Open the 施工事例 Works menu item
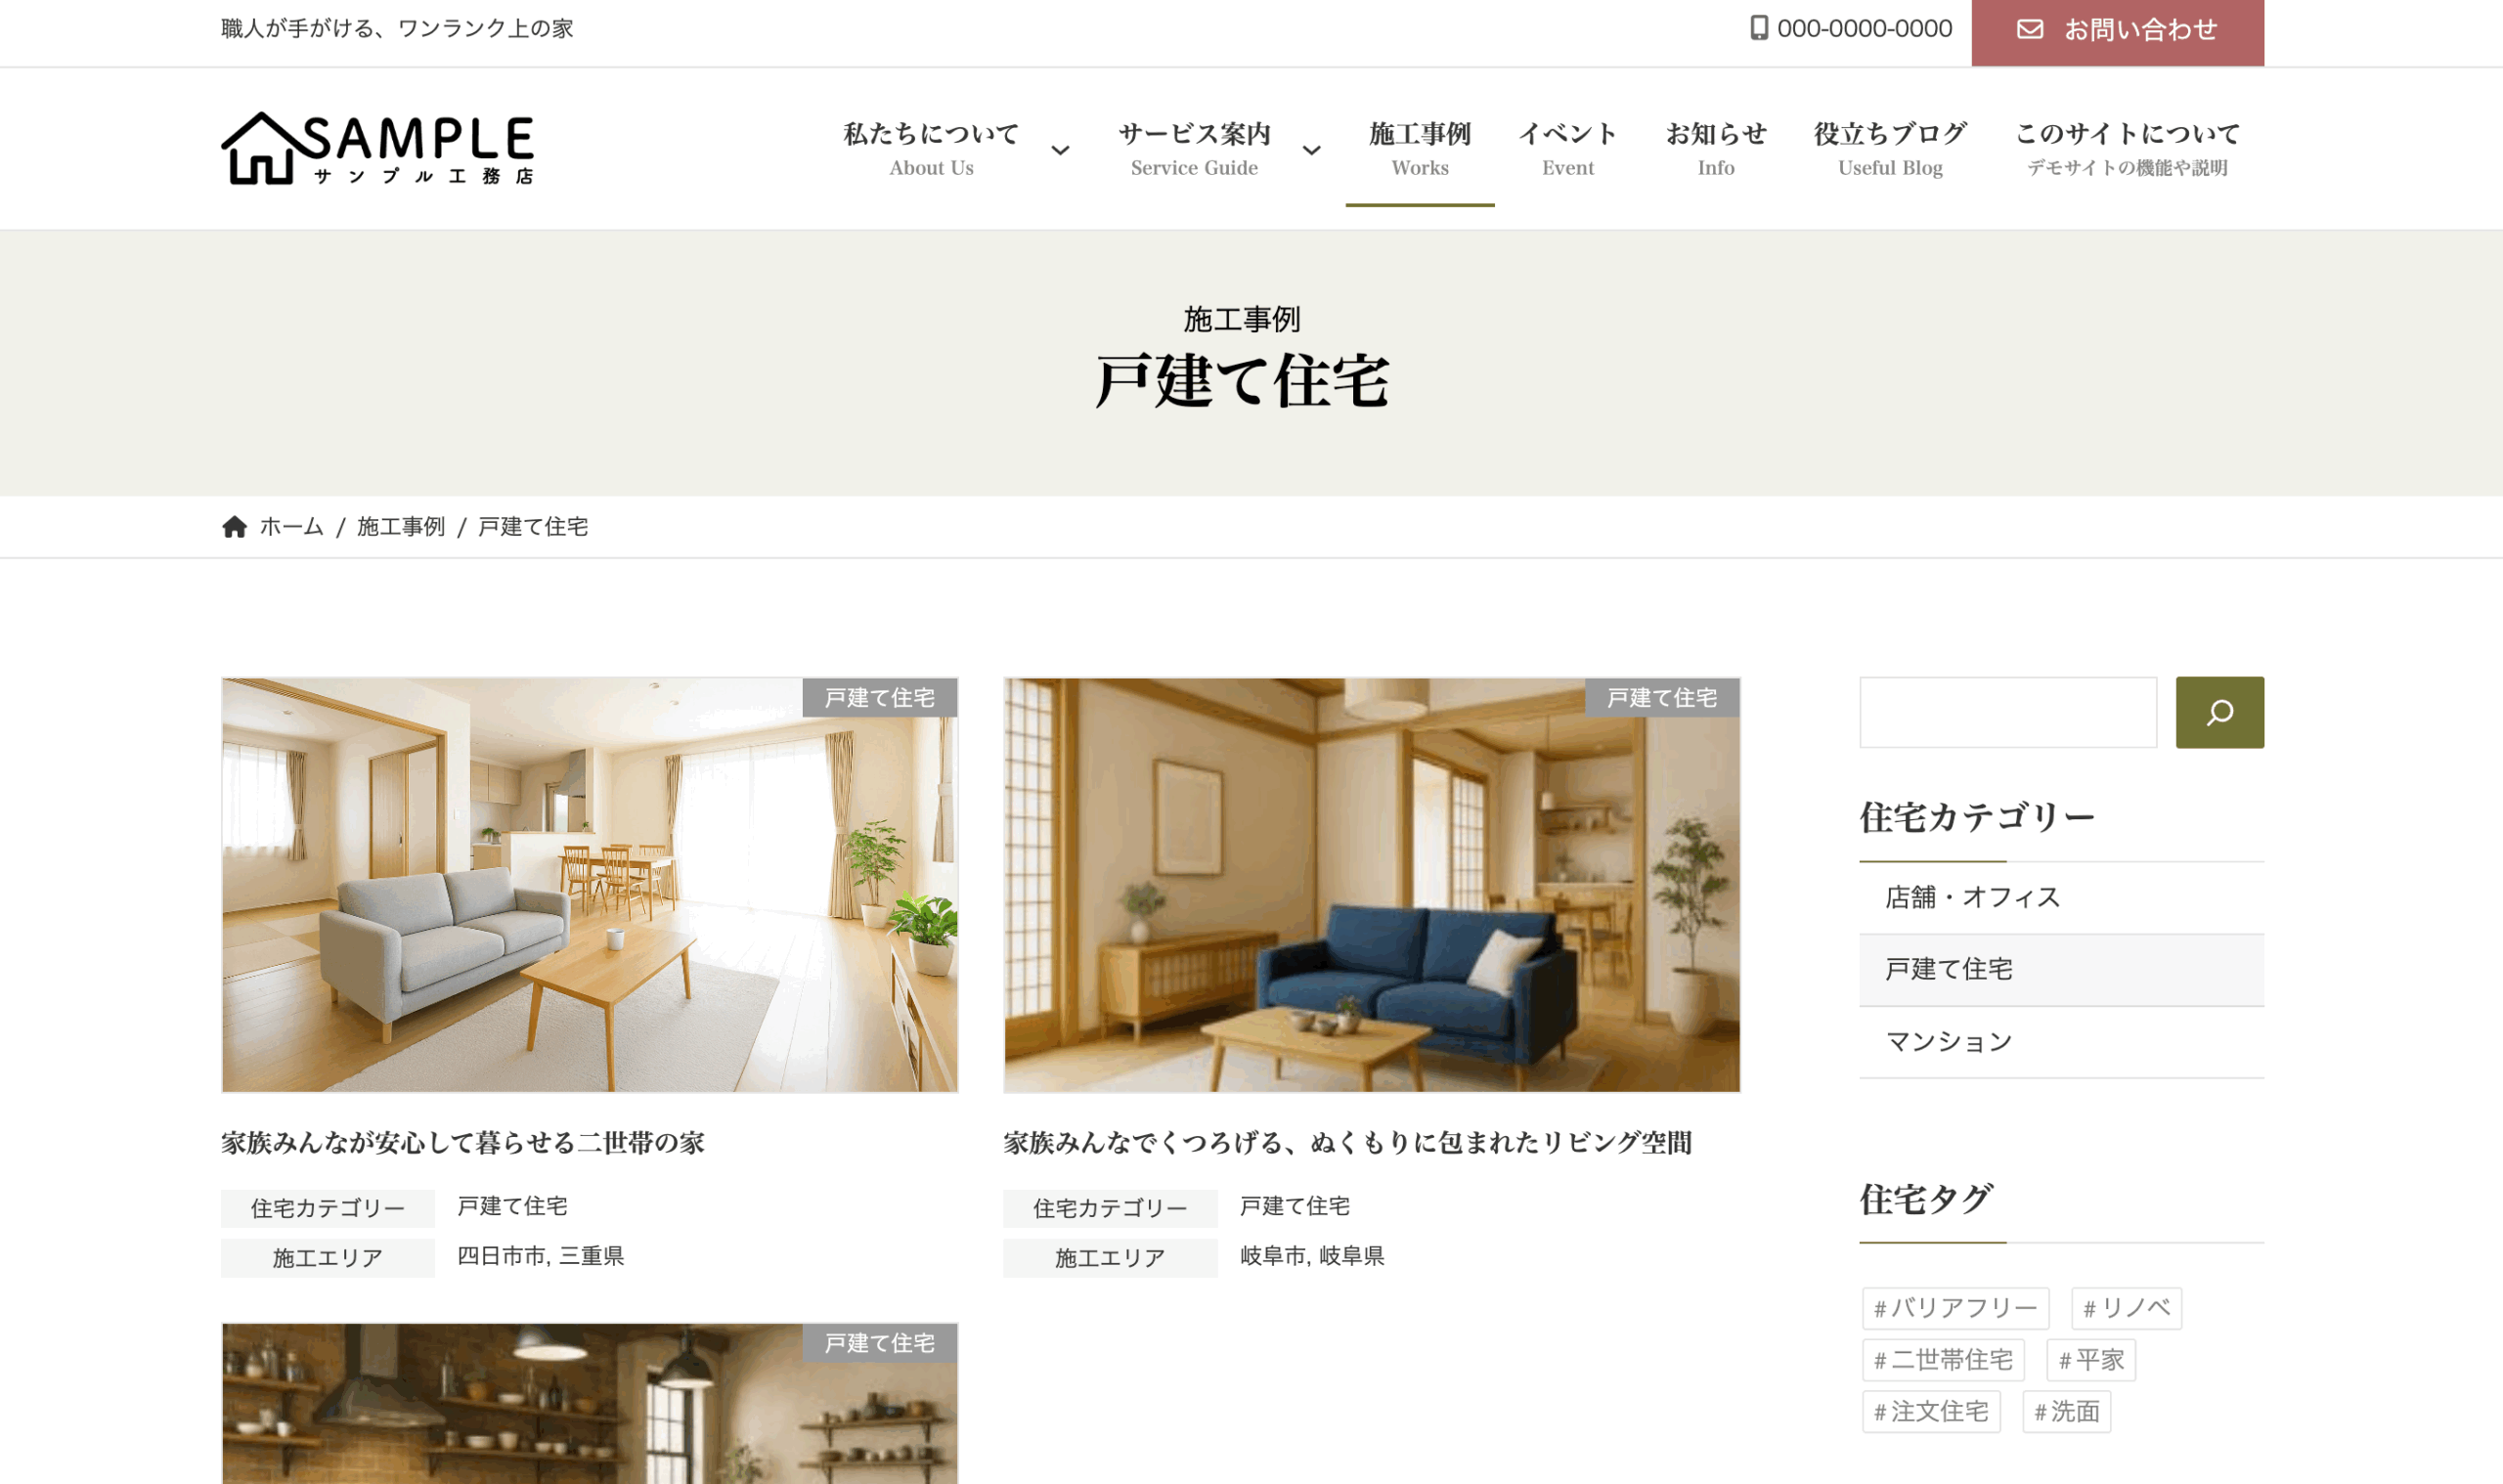This screenshot has height=1484, width=2503. pyautogui.click(x=1419, y=149)
